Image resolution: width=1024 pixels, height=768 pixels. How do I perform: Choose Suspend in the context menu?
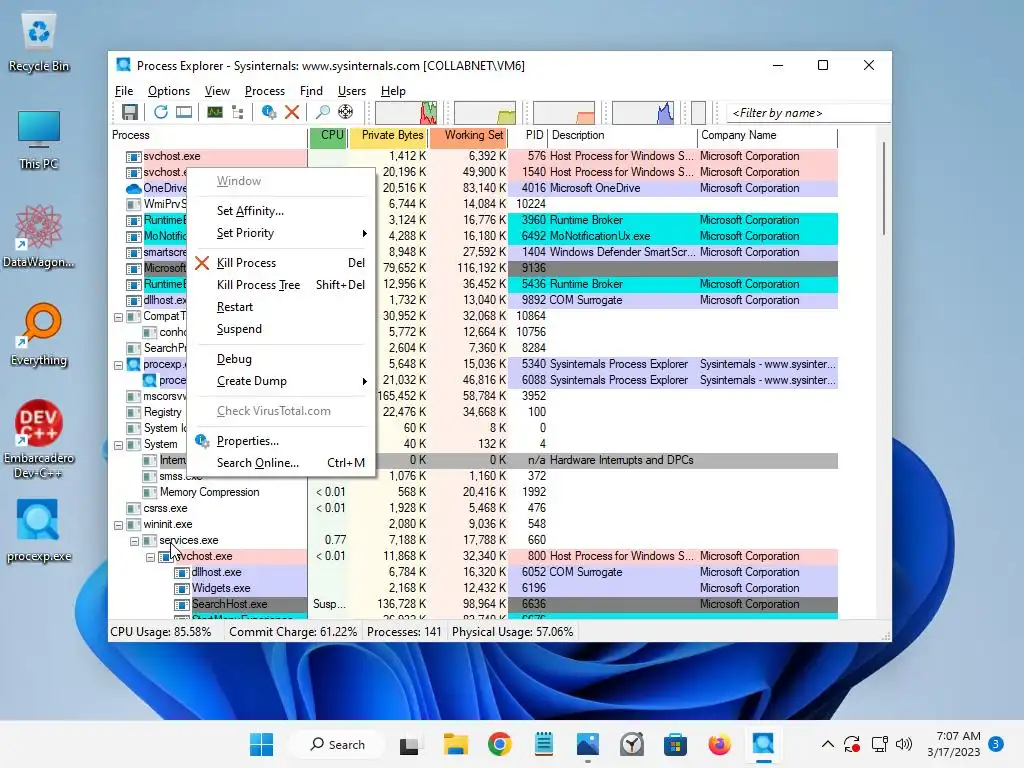(281, 329)
